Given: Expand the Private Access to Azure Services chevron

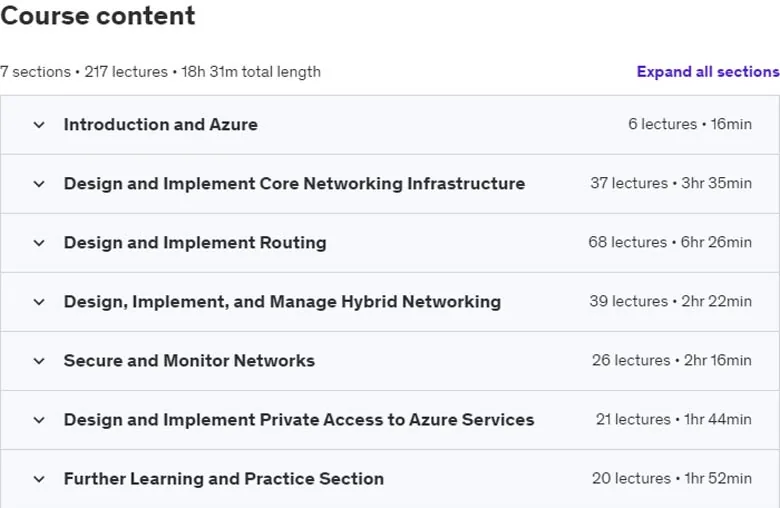Looking at the screenshot, I should coord(39,420).
